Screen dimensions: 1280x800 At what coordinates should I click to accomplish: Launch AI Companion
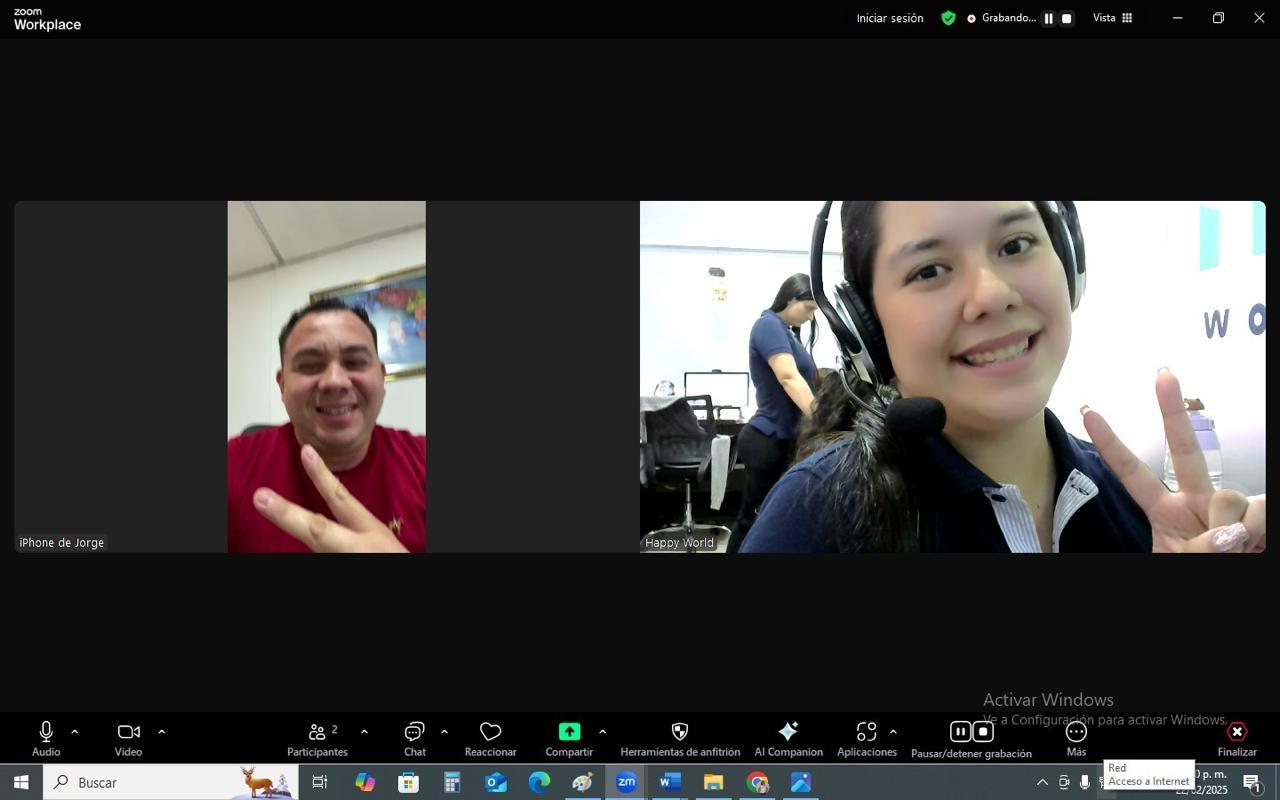[788, 739]
